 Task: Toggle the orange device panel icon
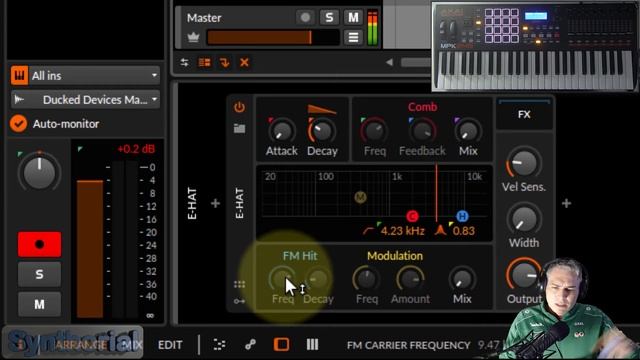pyautogui.click(x=281, y=345)
